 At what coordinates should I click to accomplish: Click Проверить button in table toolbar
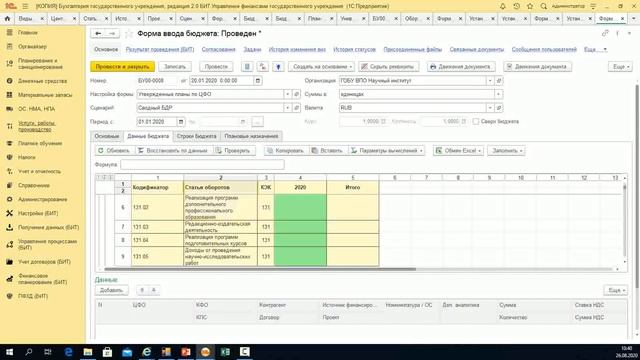(233, 151)
